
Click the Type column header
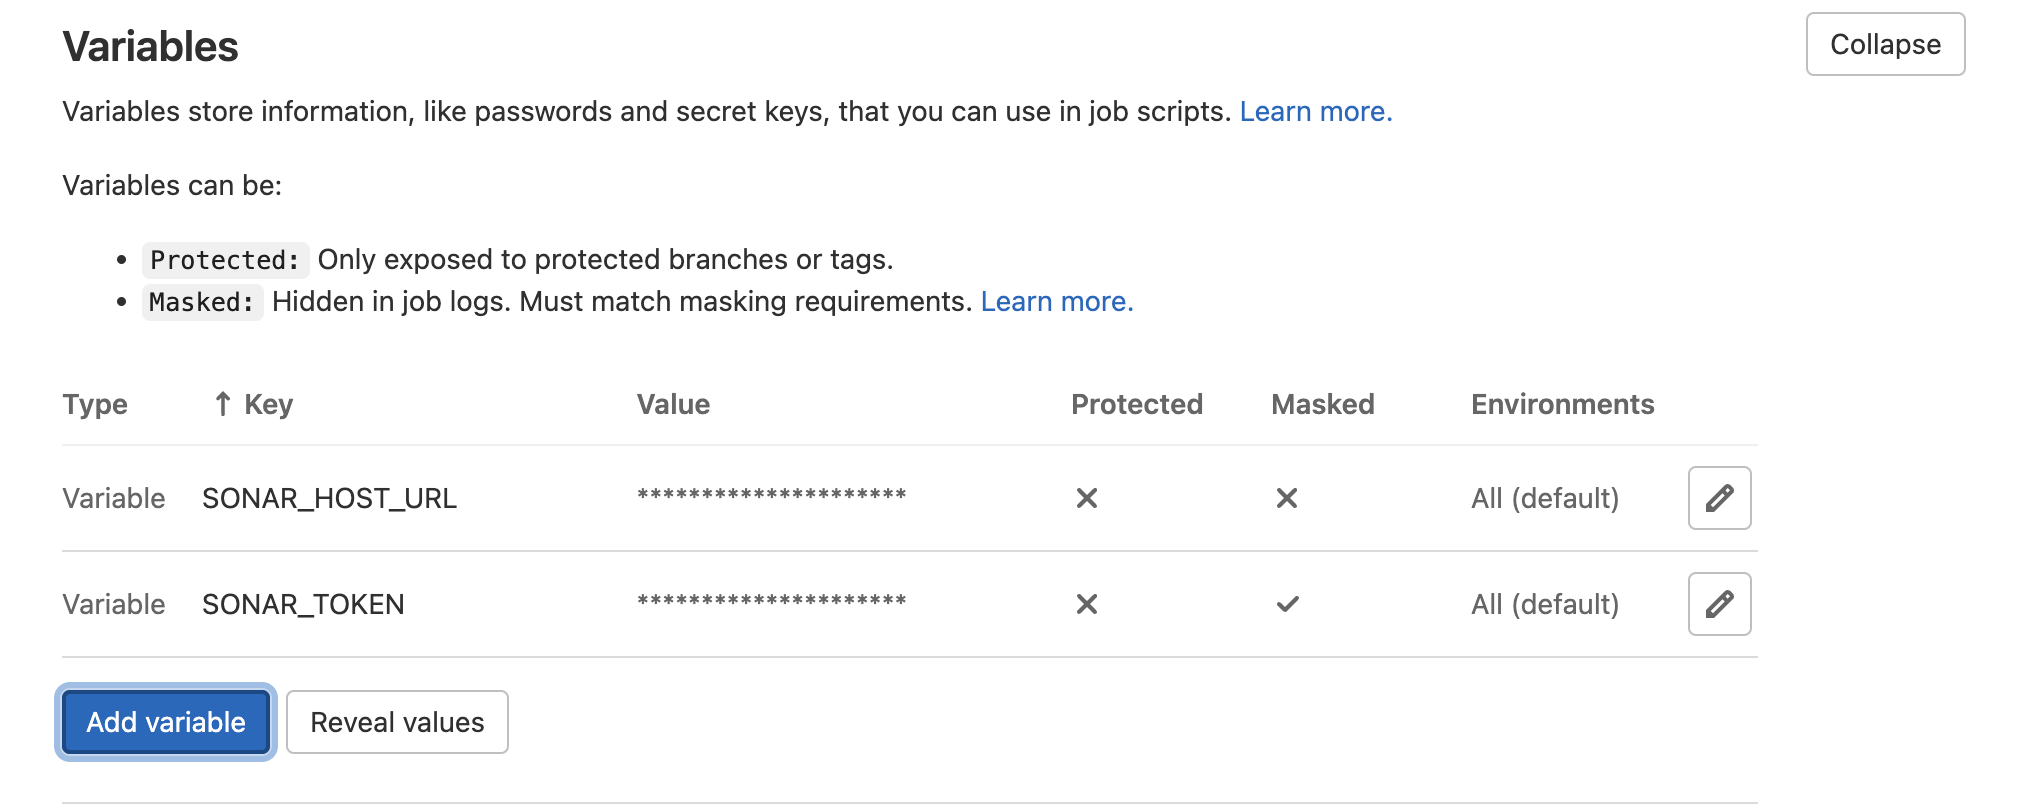[x=95, y=404]
